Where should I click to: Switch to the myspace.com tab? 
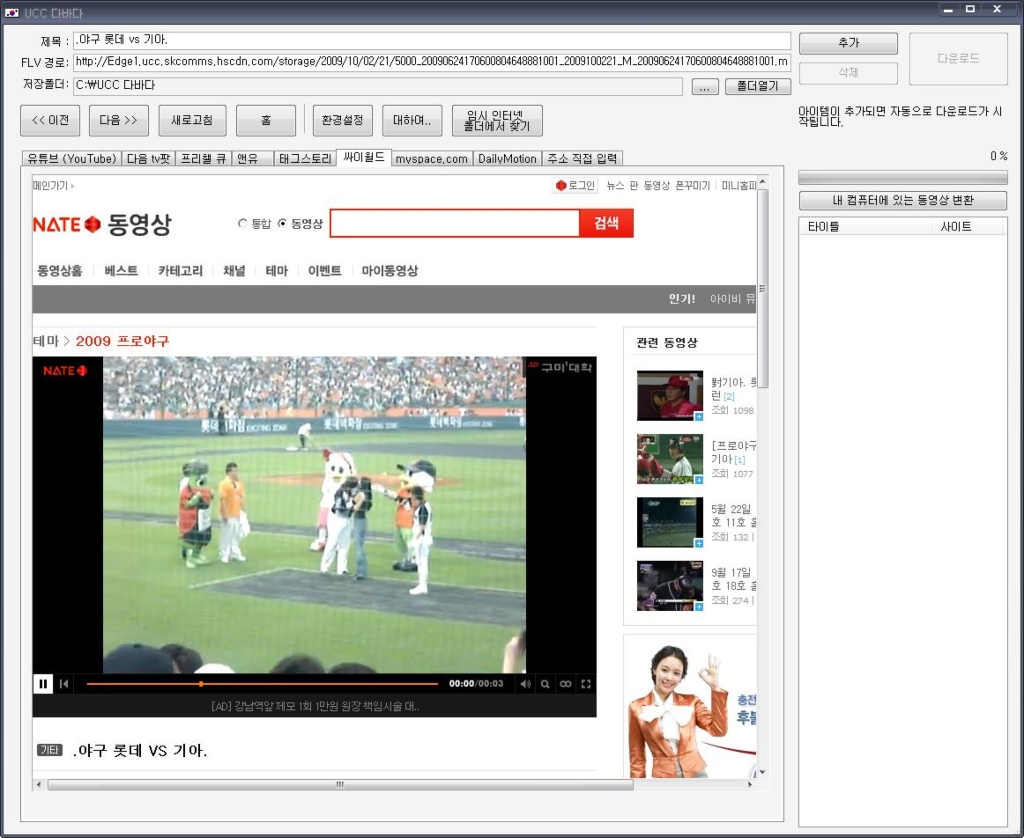[x=432, y=159]
